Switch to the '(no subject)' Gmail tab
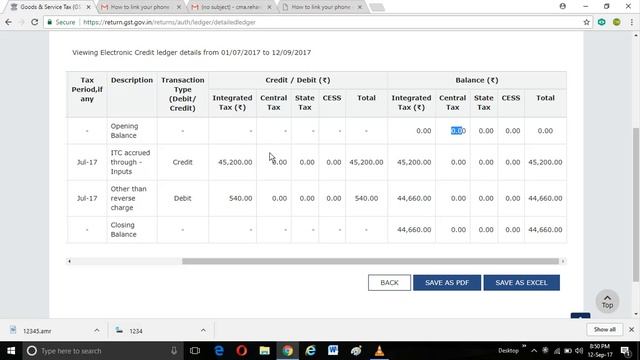Screen dimensions: 640x360 pyautogui.click(x=231, y=7)
